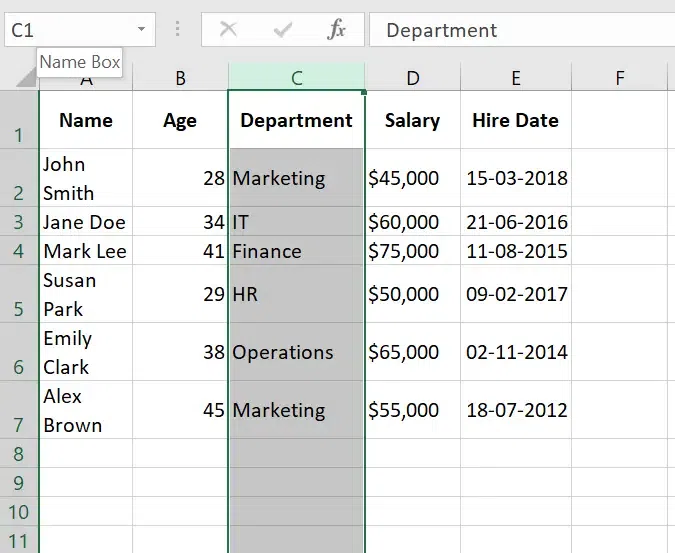This screenshot has height=553, width=675.
Task: Click the $55,000 salary cell
Action: coord(413,410)
